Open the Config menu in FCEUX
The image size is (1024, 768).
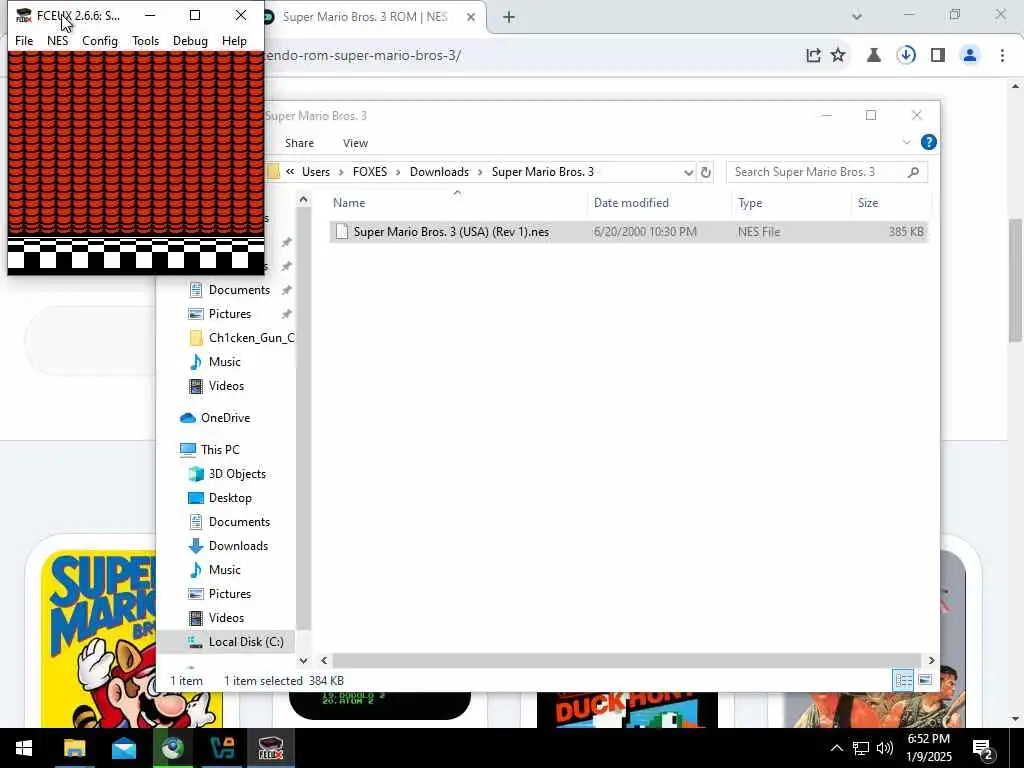pyautogui.click(x=100, y=40)
